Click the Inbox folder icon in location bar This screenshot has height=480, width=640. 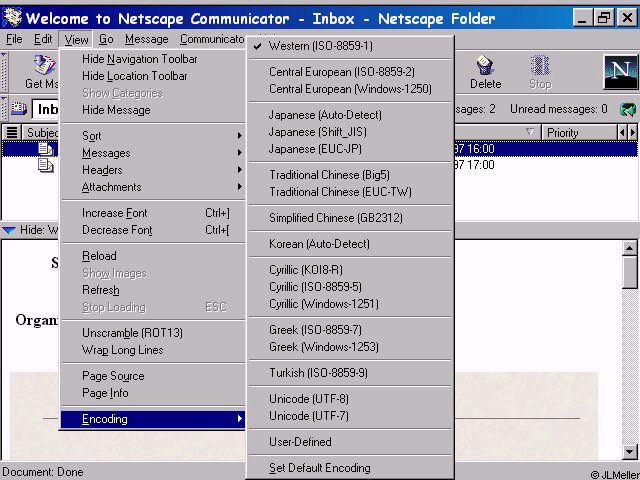(19, 109)
